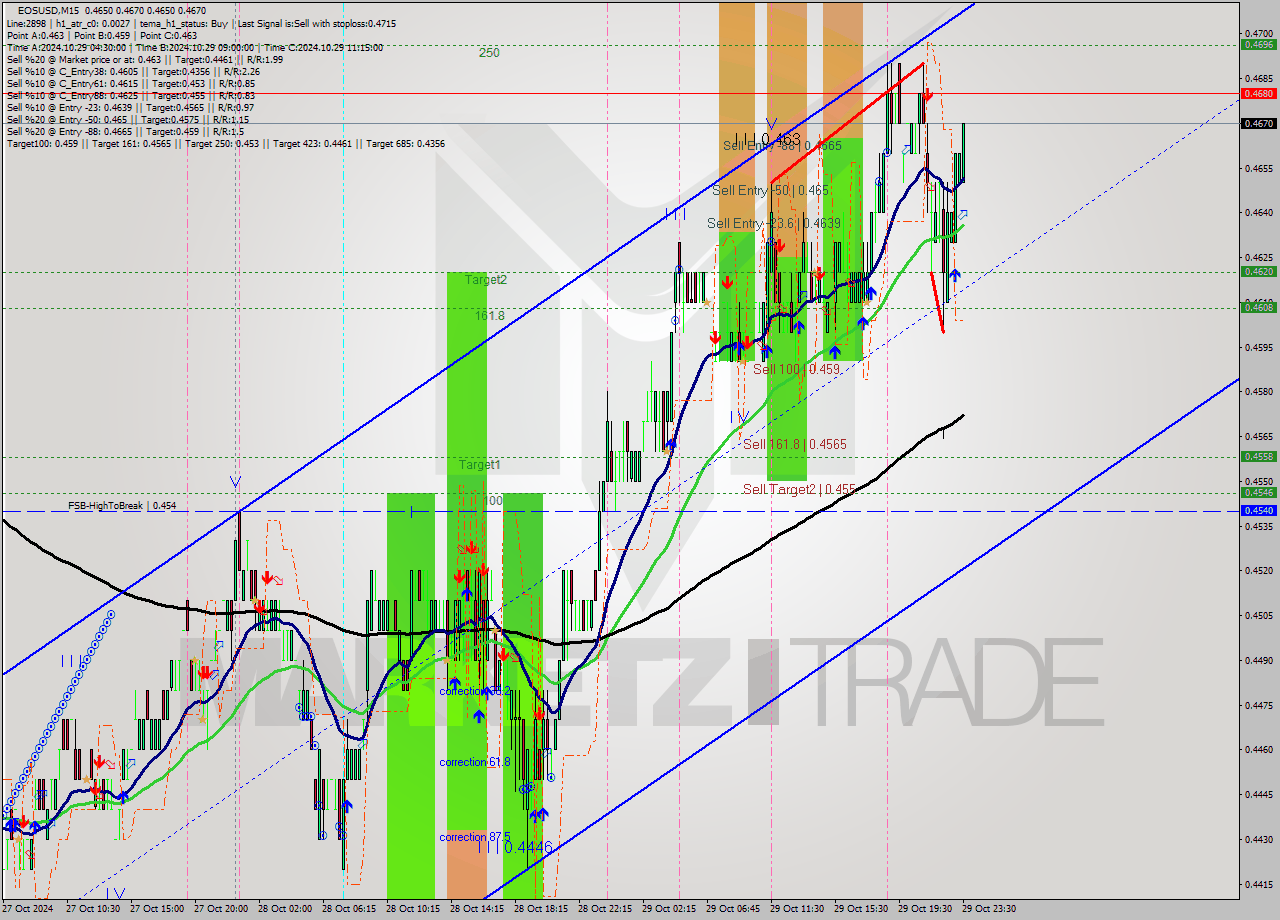Select the 0.4490 price axis tick

pyautogui.click(x=1258, y=659)
